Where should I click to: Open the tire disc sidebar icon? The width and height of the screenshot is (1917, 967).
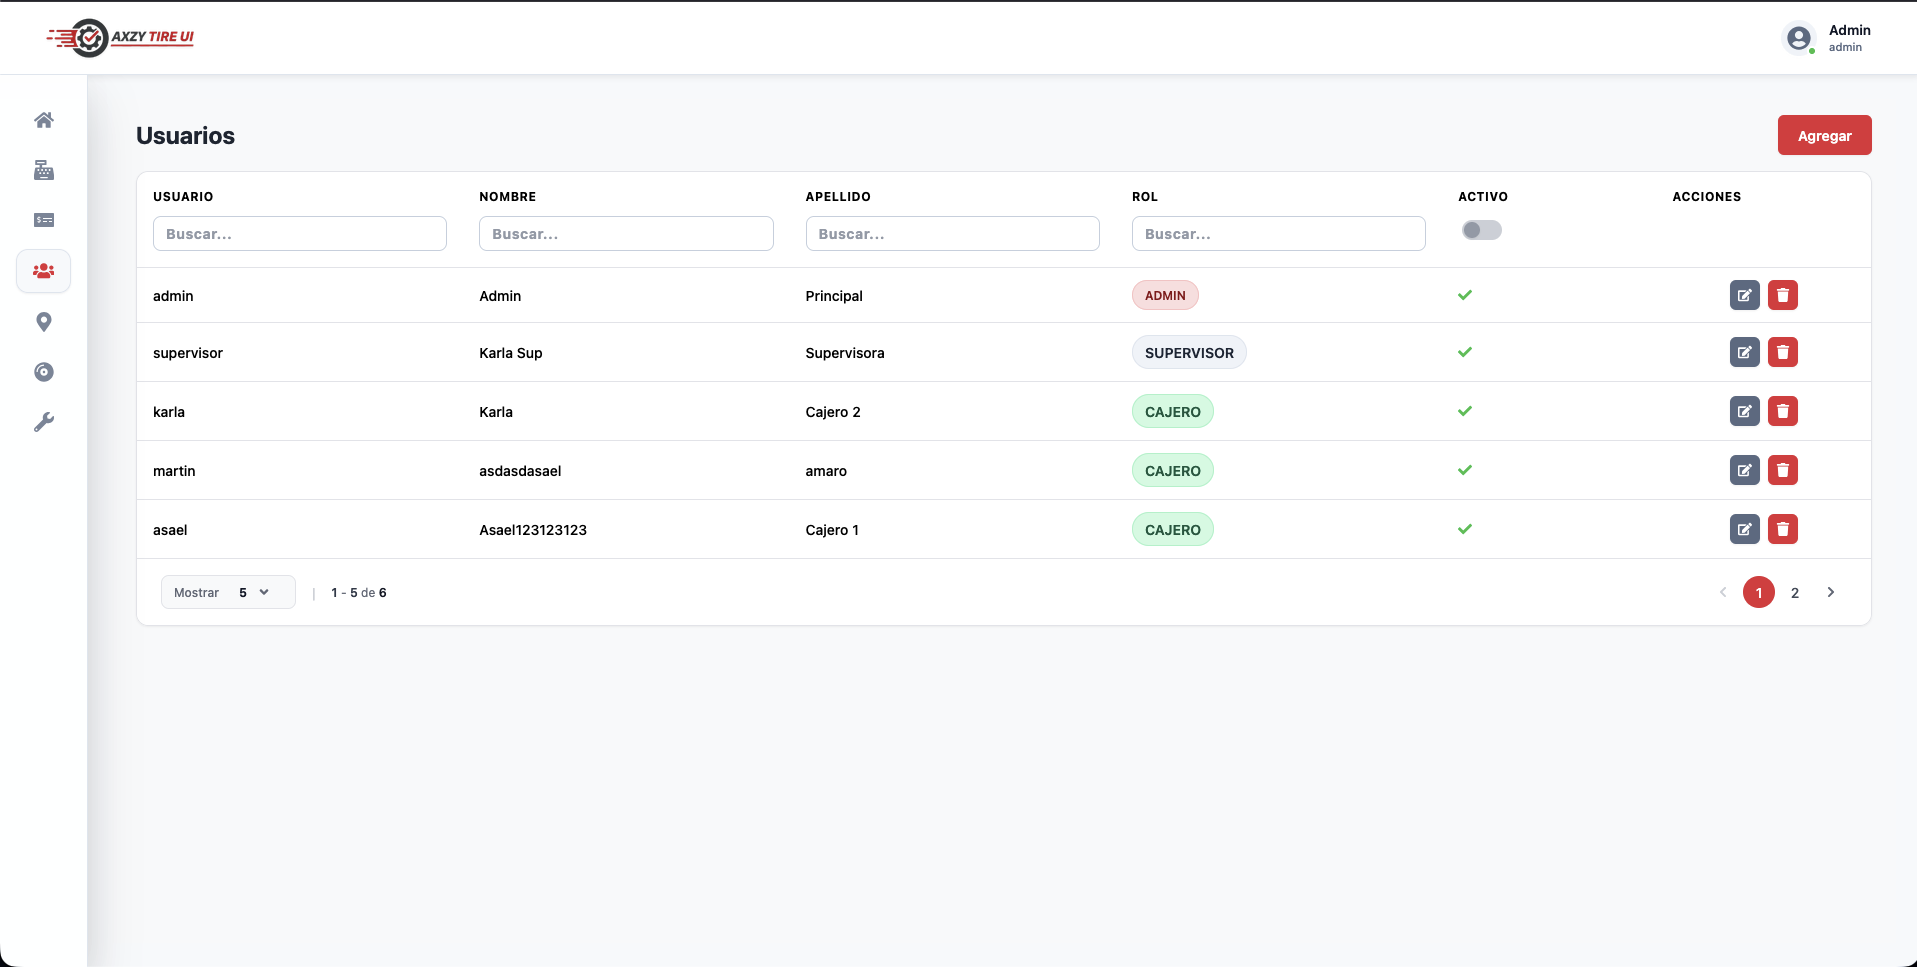[44, 372]
